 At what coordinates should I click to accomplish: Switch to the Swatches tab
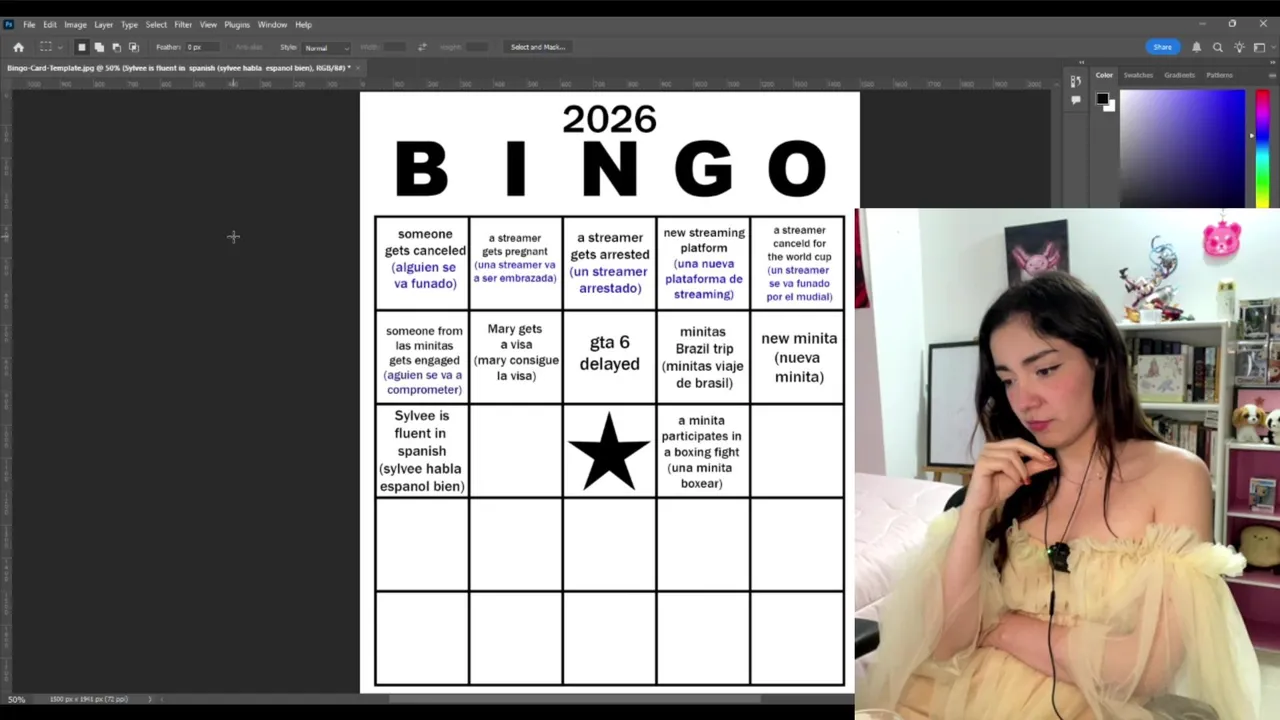pos(1138,75)
